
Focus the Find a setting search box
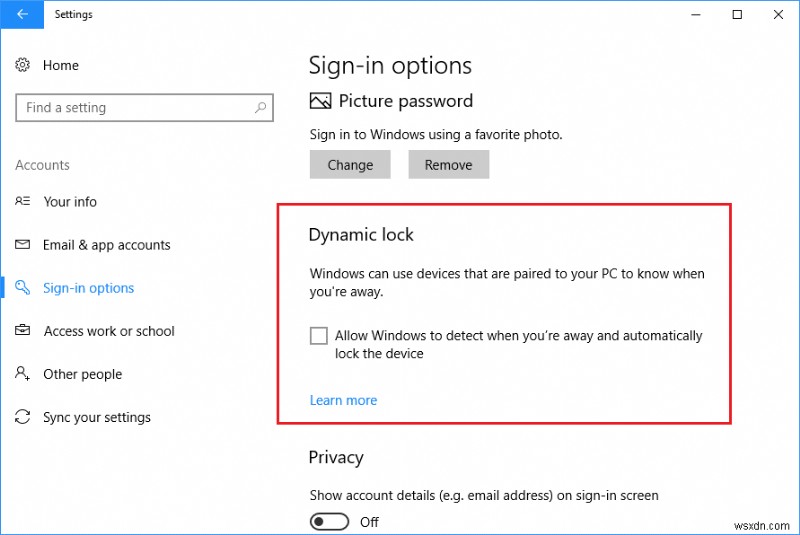144,108
